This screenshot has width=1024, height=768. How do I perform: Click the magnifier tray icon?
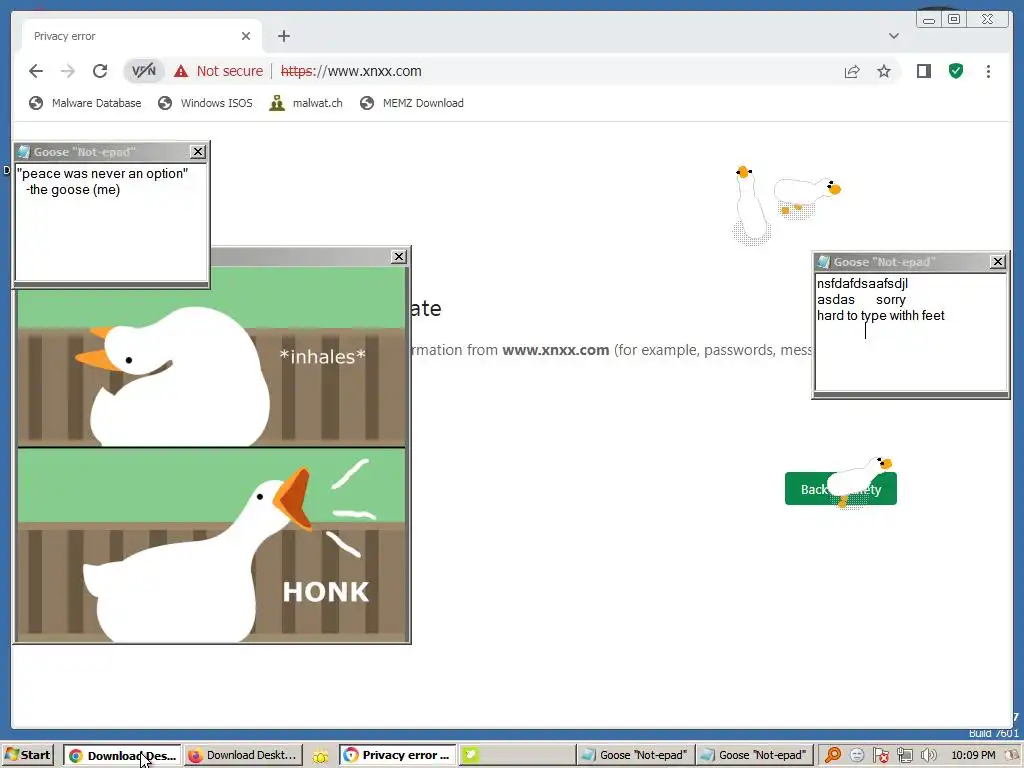(833, 756)
